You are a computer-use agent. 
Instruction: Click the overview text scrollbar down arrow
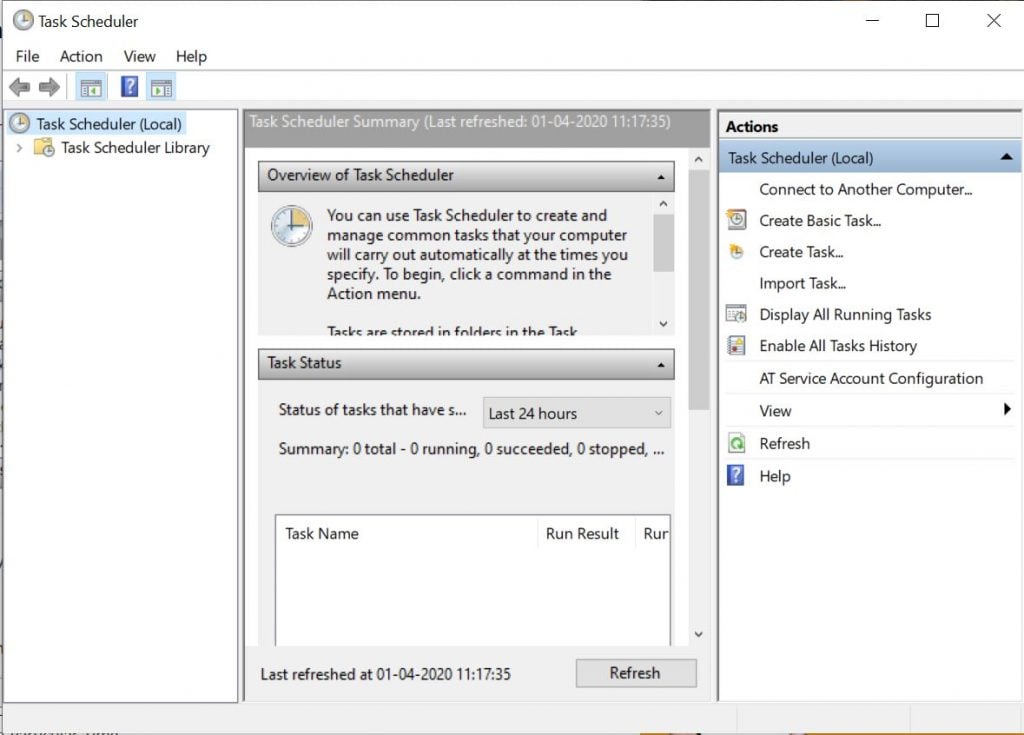pyautogui.click(x=664, y=324)
